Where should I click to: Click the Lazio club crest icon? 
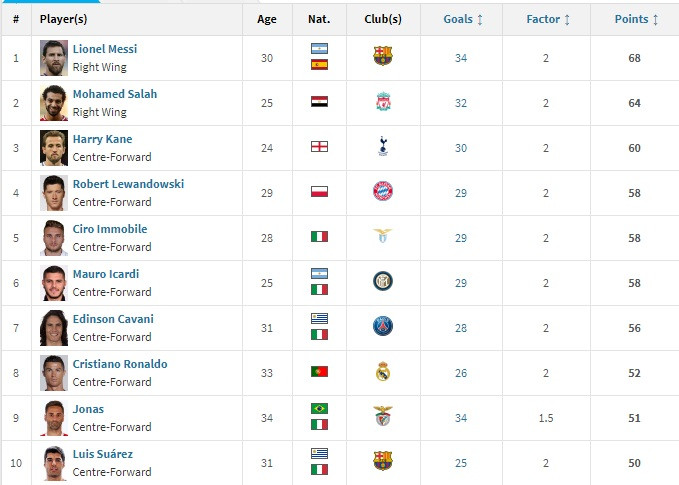383,236
